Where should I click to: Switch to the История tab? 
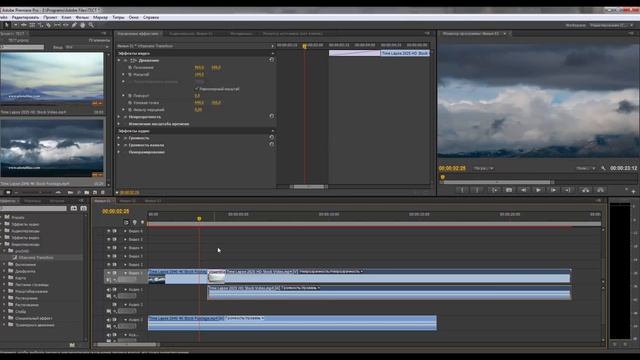(57, 201)
